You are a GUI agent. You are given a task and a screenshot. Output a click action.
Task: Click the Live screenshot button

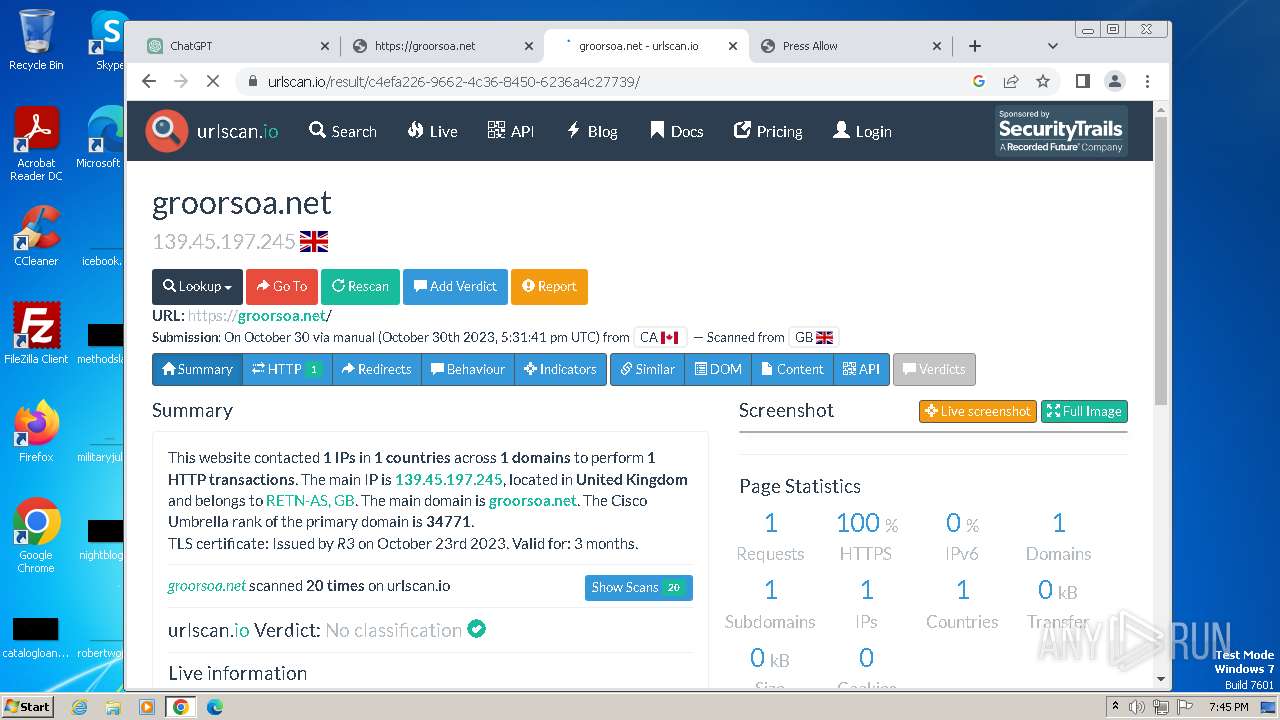pos(978,411)
